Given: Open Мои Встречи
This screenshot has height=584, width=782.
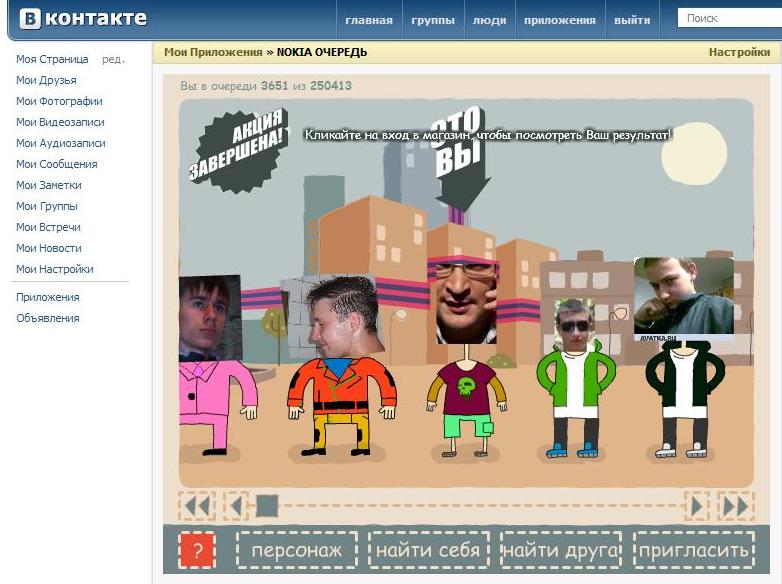Looking at the screenshot, I should [x=48, y=227].
